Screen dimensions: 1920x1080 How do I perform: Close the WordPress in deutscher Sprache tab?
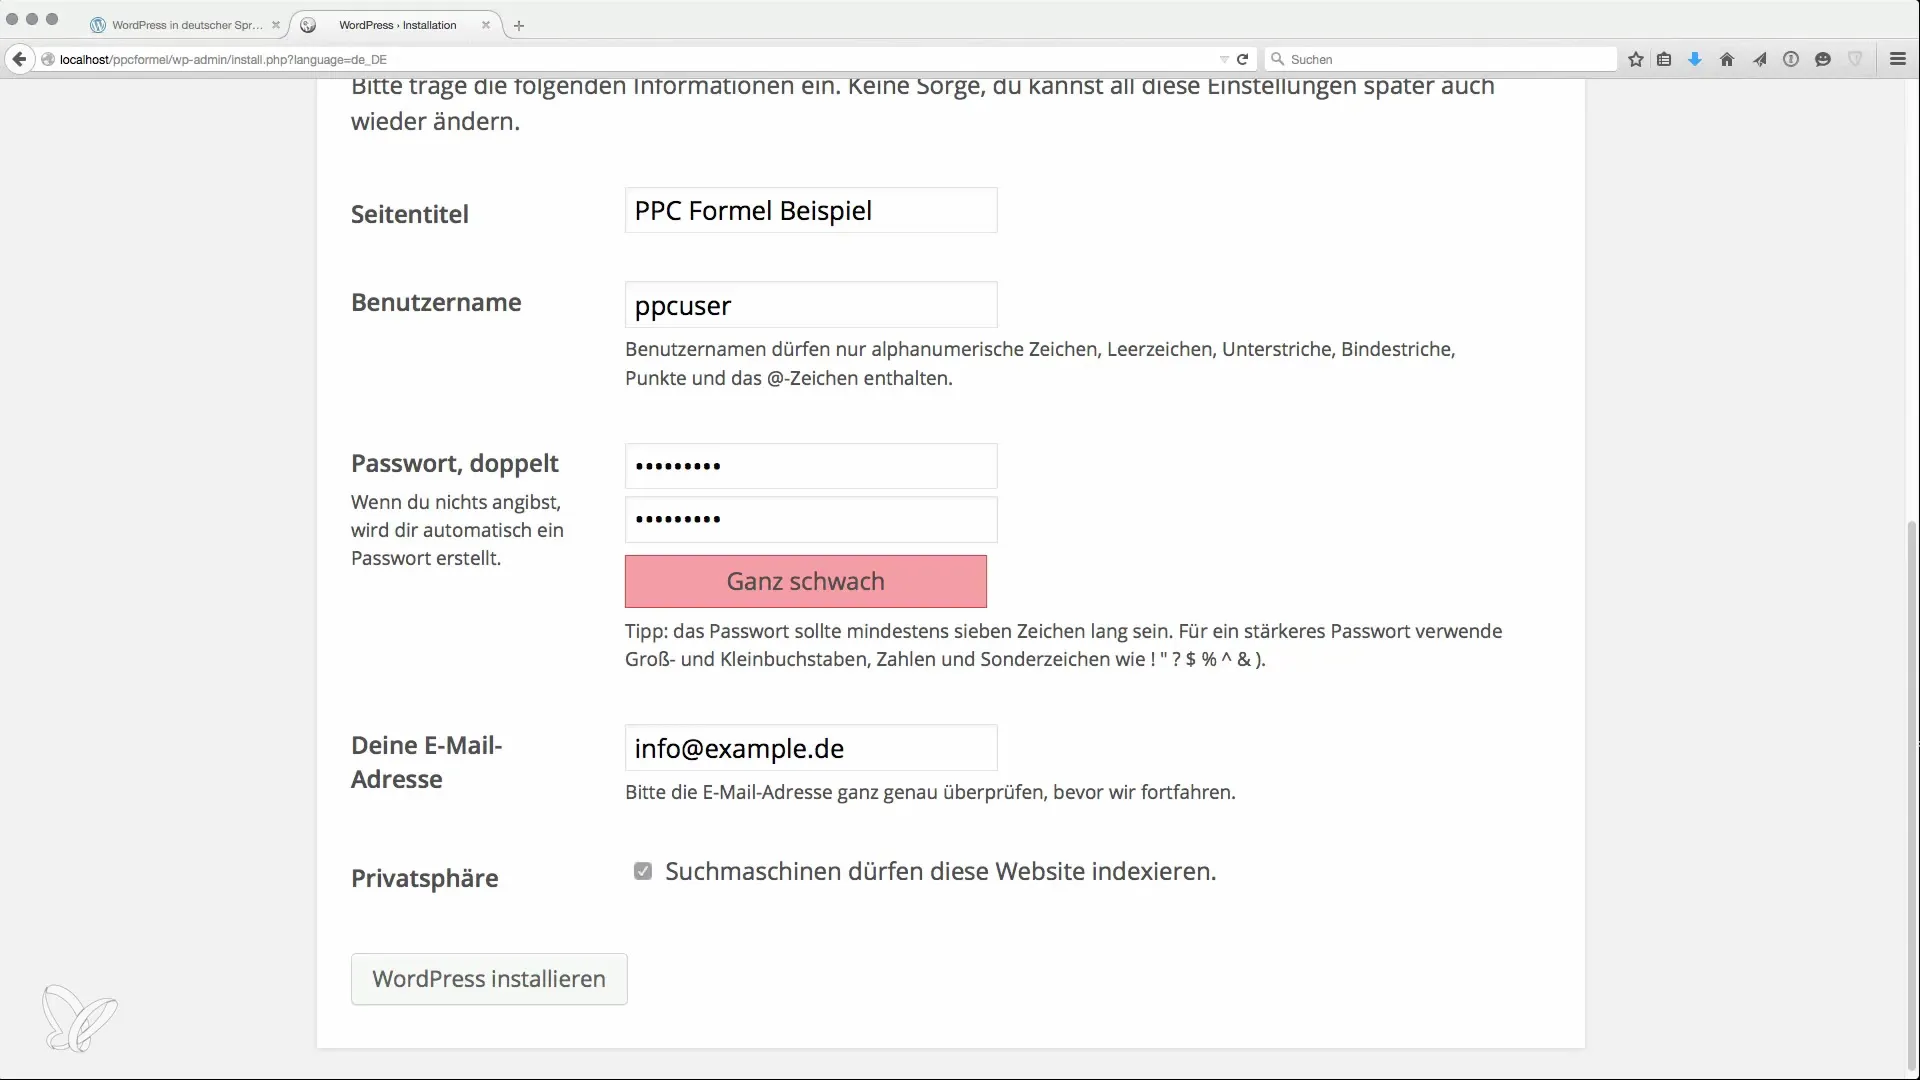pyautogui.click(x=276, y=25)
